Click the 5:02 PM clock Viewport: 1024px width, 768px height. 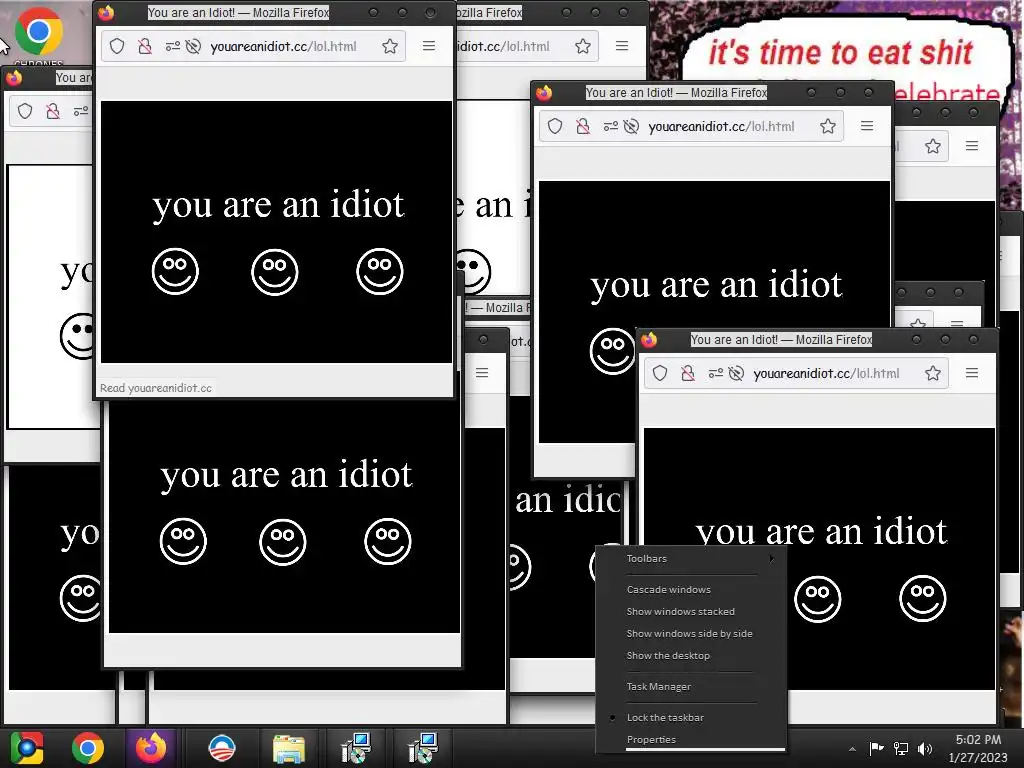coord(978,739)
